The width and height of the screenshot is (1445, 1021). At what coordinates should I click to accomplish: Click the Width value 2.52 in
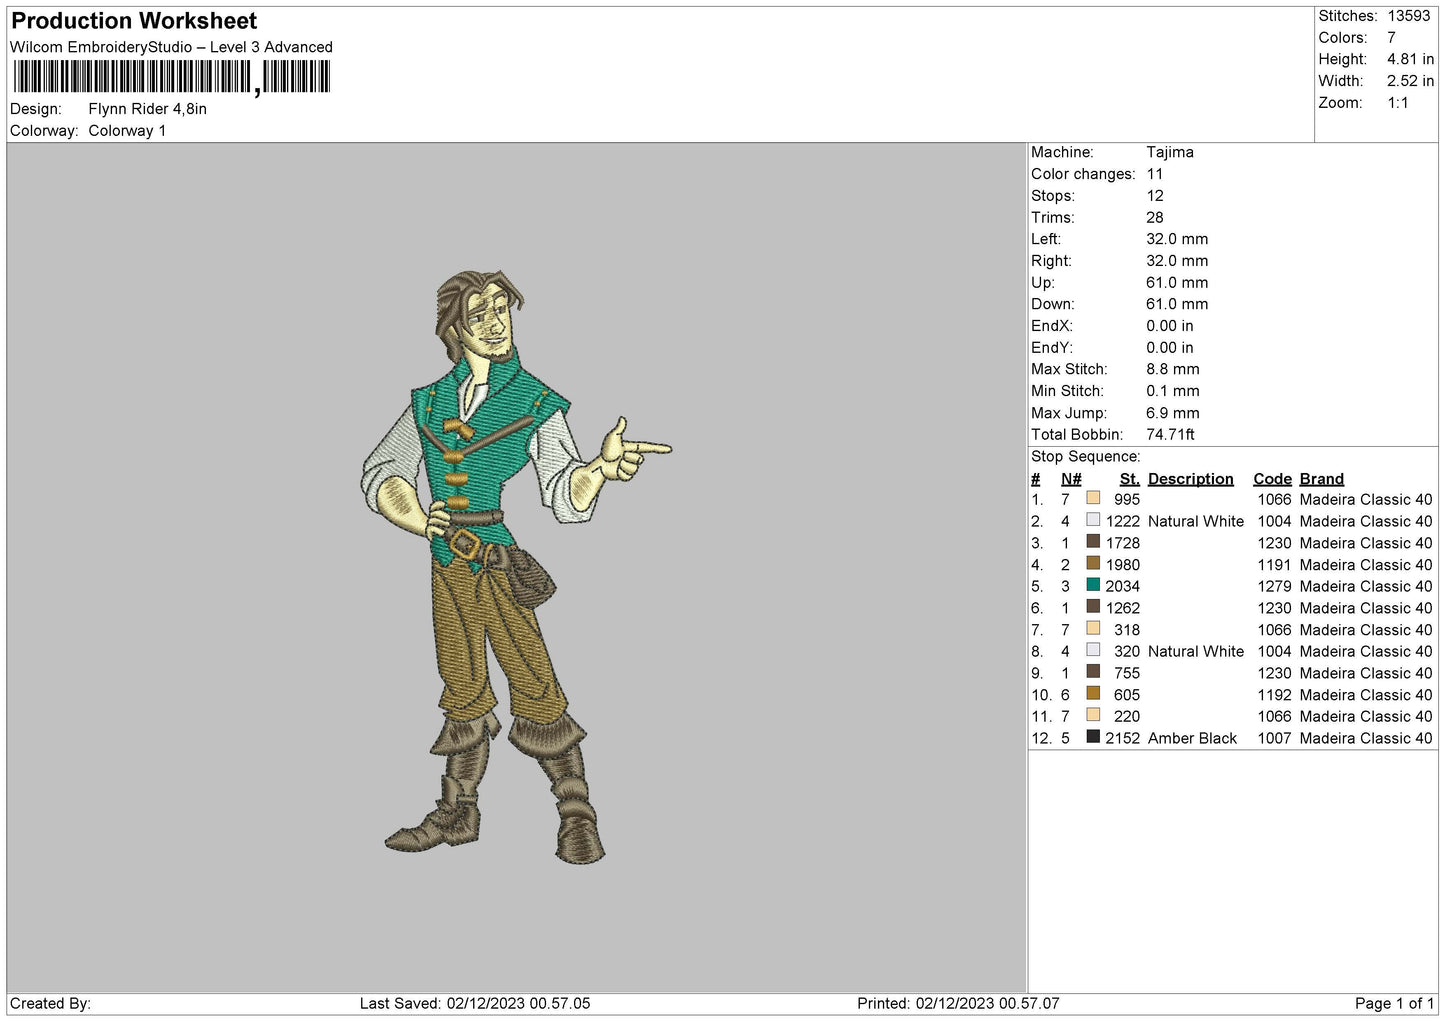coord(1410,81)
